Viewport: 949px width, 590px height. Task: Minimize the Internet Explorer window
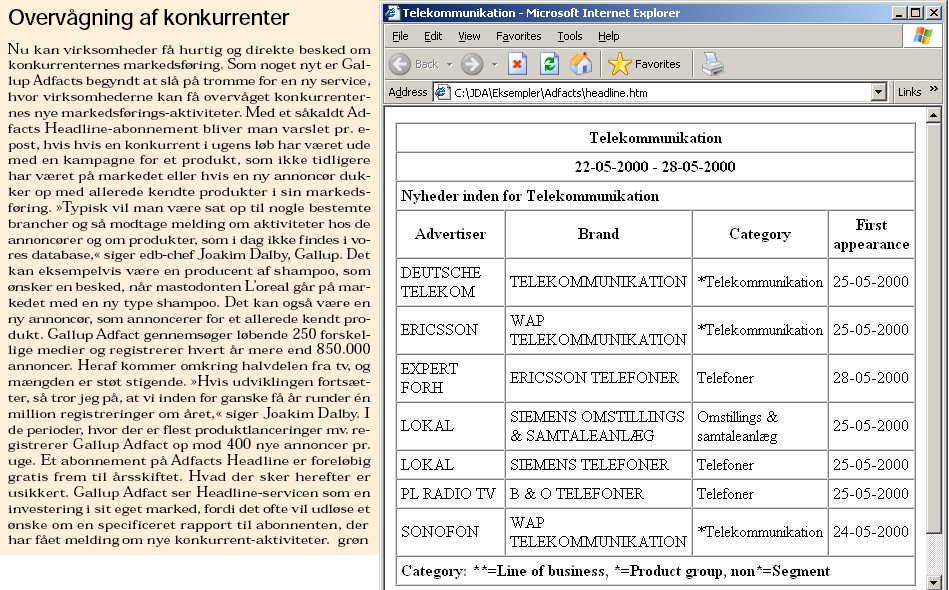[899, 13]
